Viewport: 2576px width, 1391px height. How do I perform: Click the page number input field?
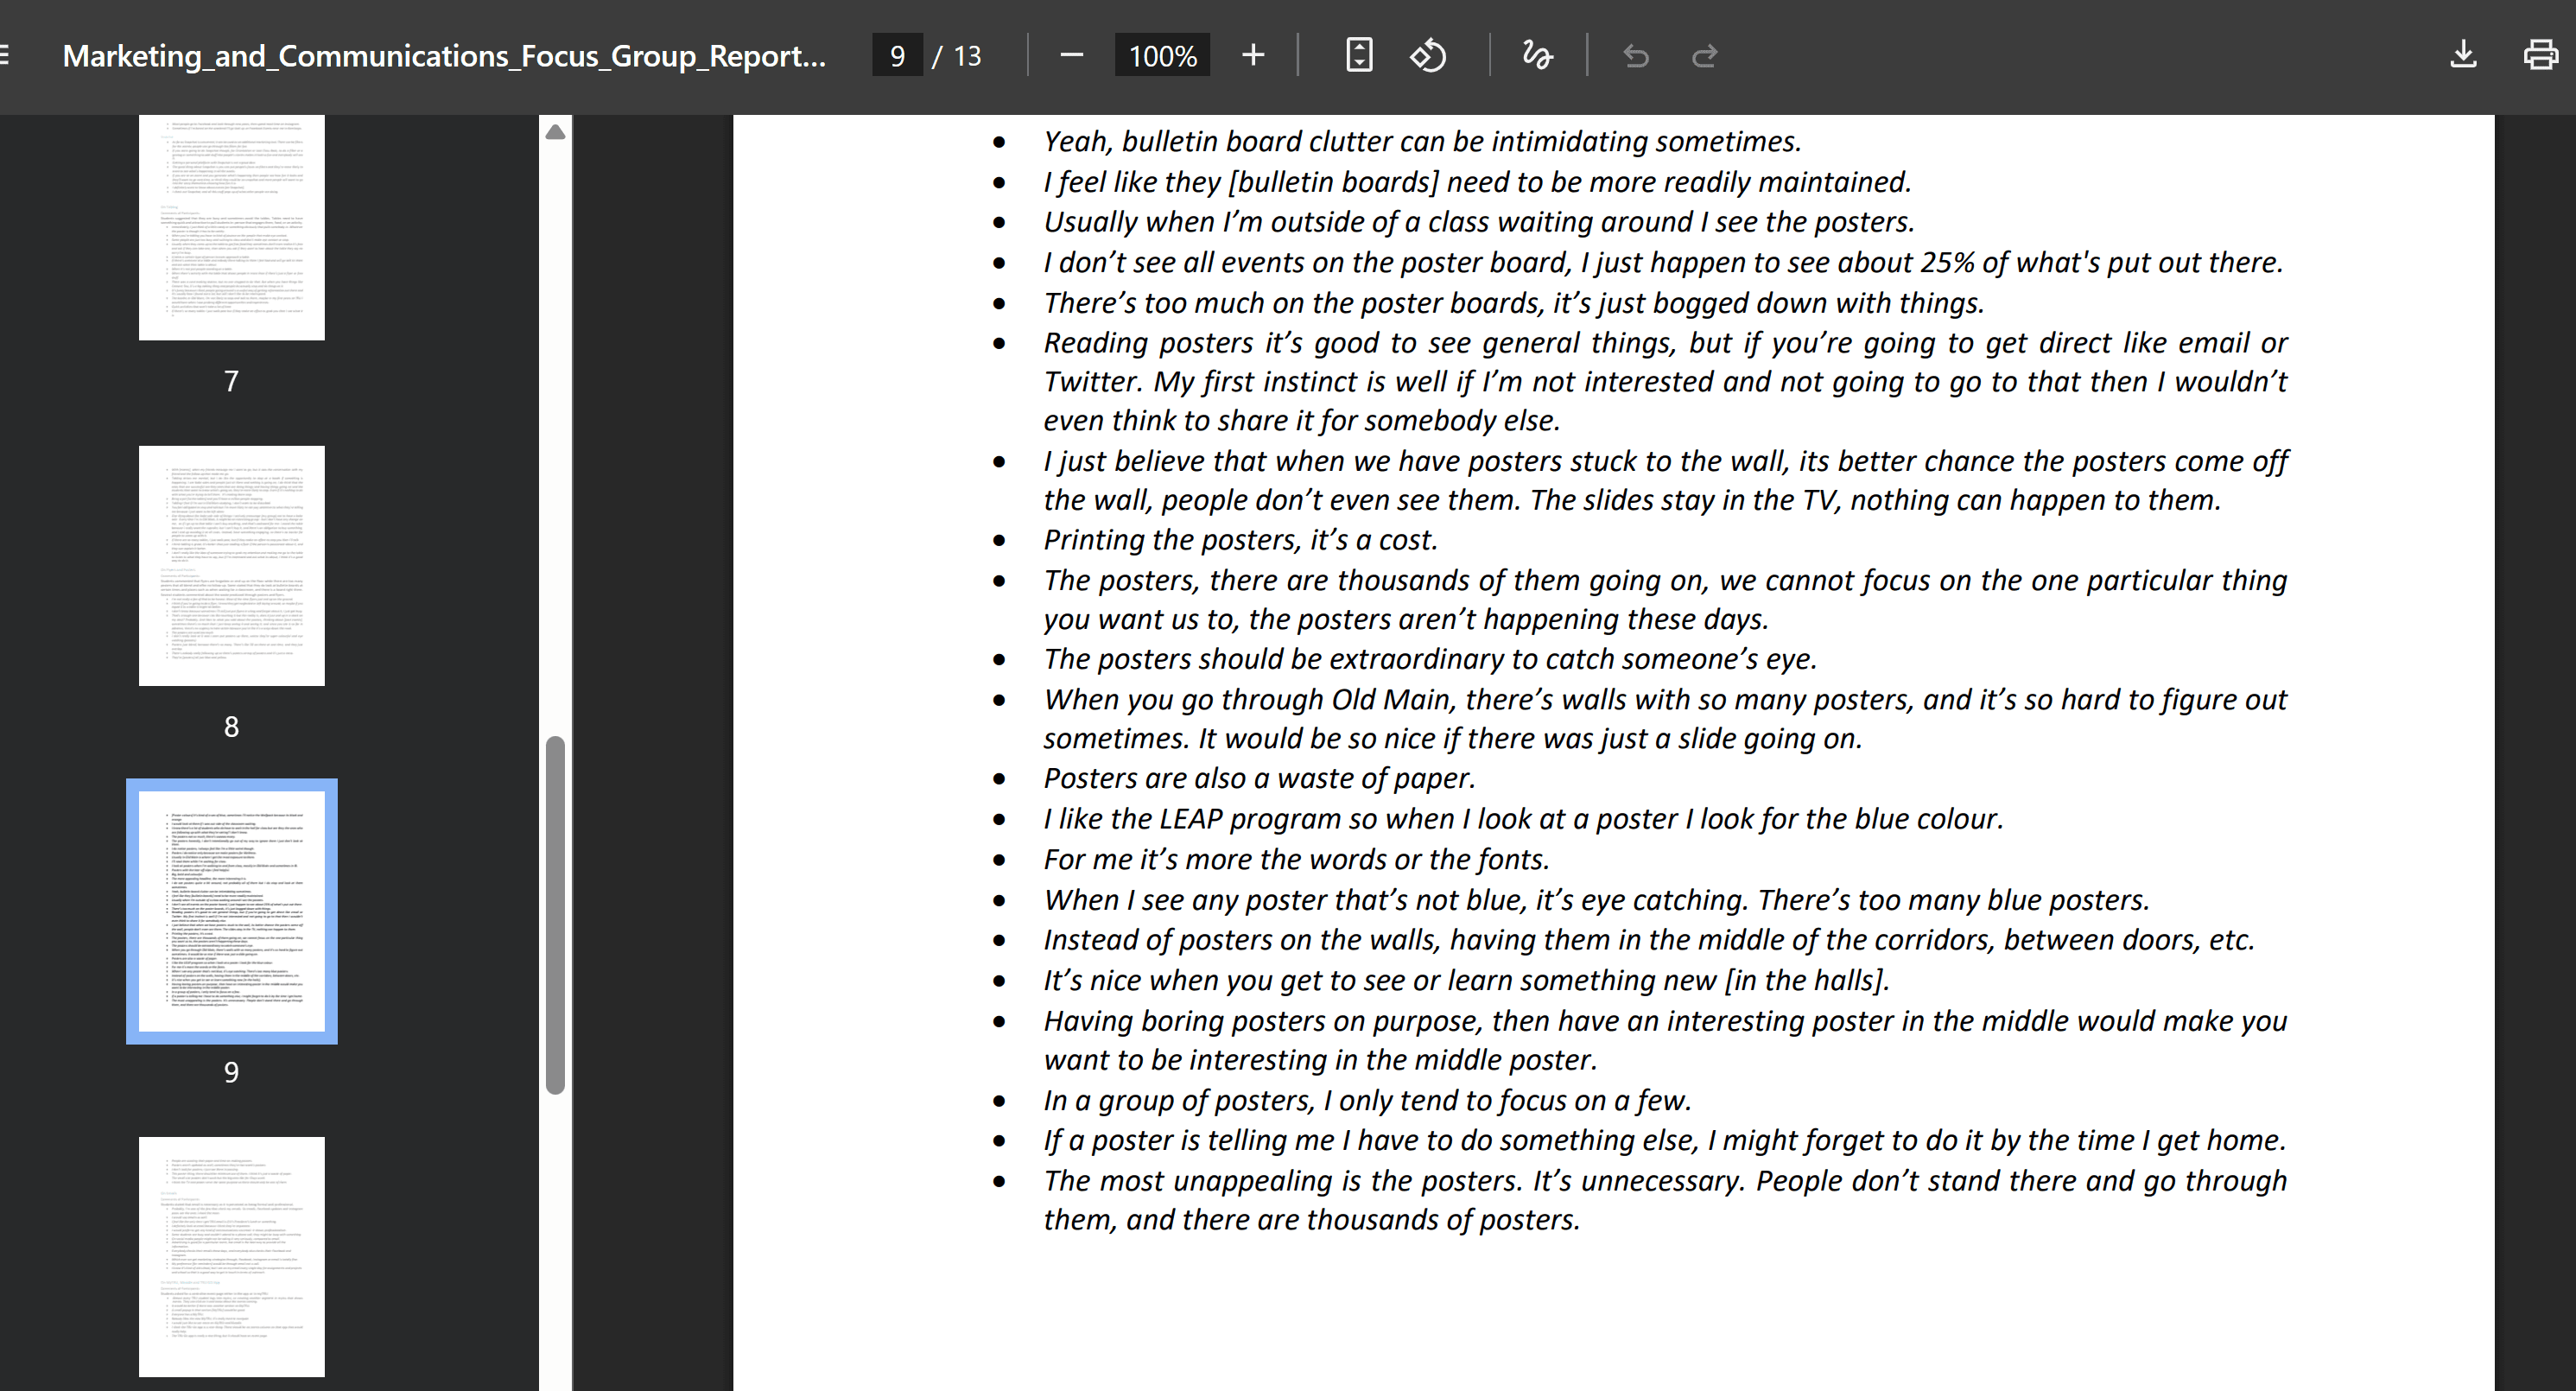tap(897, 55)
